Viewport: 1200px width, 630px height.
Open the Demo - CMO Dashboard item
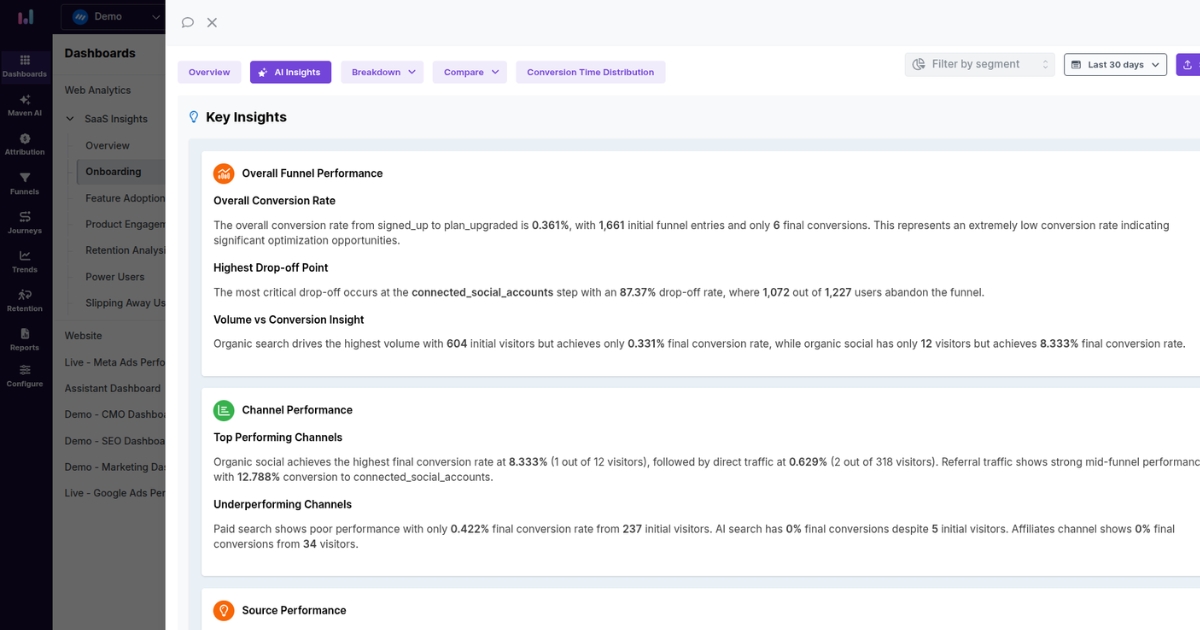click(115, 415)
